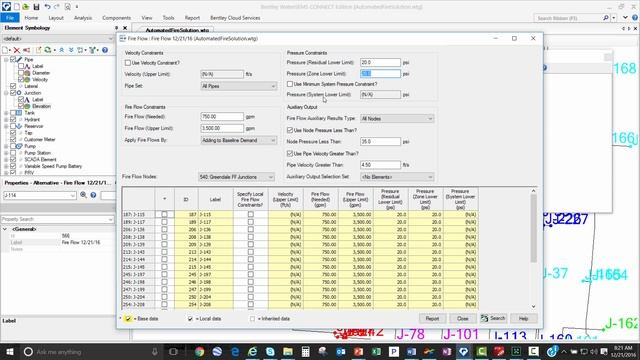Click Pressure (Residual Lower Limit) input field

point(380,62)
